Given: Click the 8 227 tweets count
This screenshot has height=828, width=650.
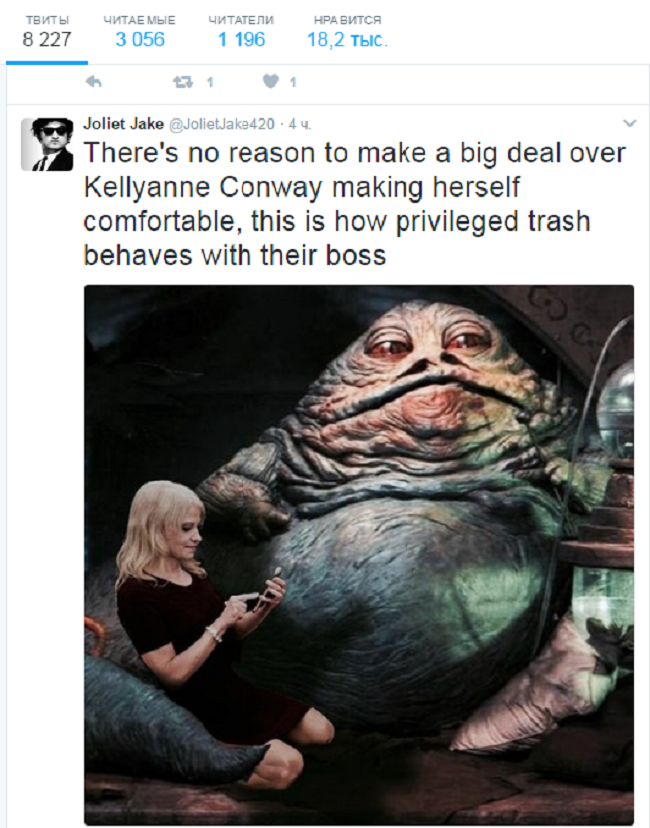Looking at the screenshot, I should pyautogui.click(x=46, y=40).
